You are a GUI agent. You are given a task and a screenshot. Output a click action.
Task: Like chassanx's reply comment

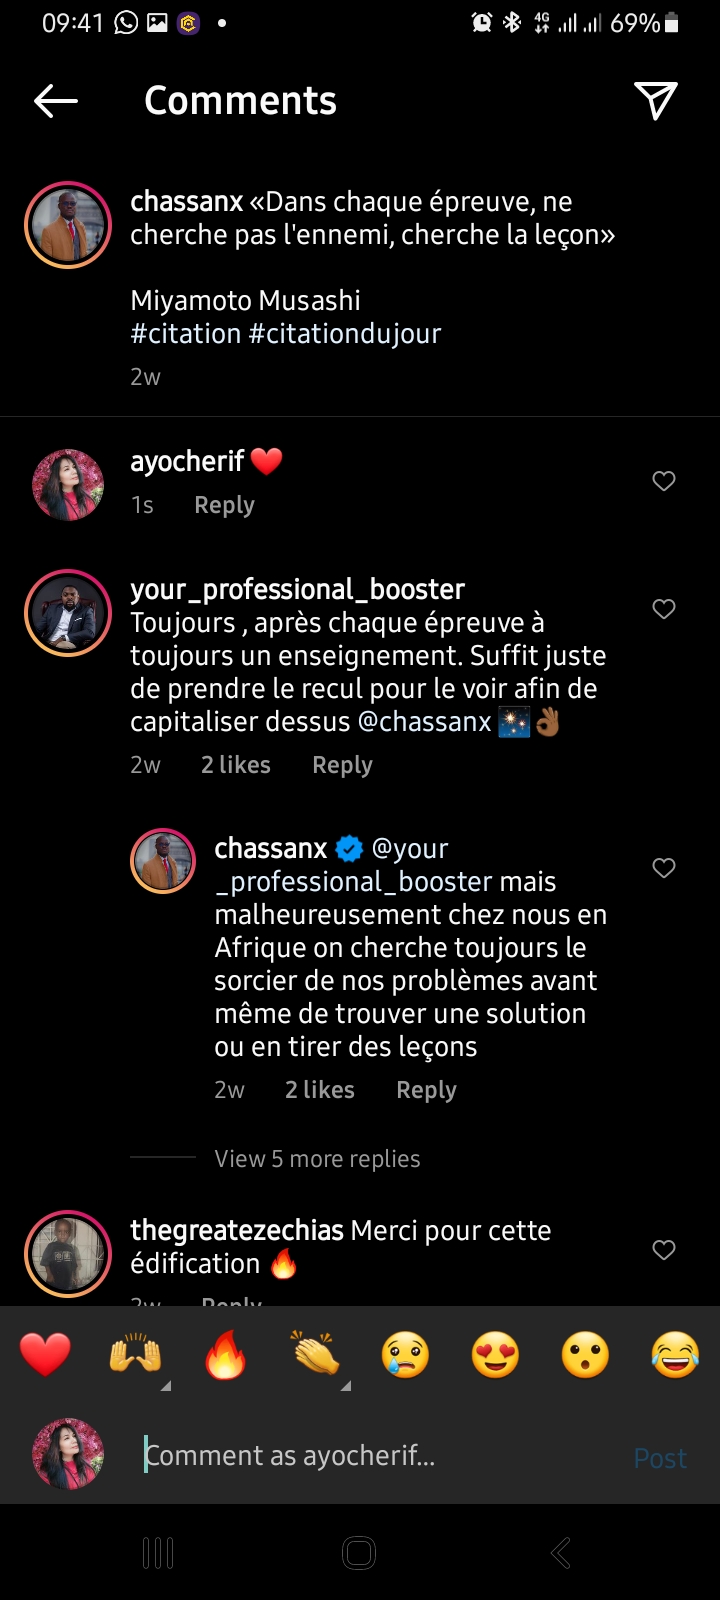[x=664, y=868]
